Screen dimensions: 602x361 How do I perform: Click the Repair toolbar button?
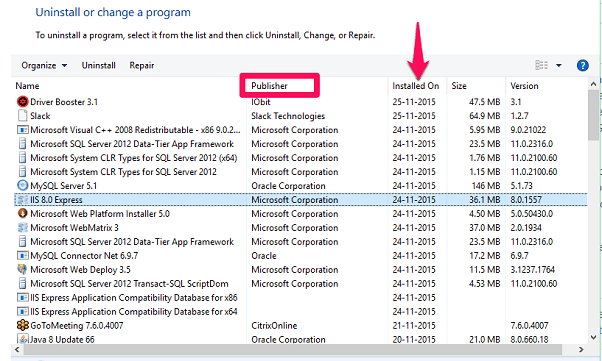[142, 65]
